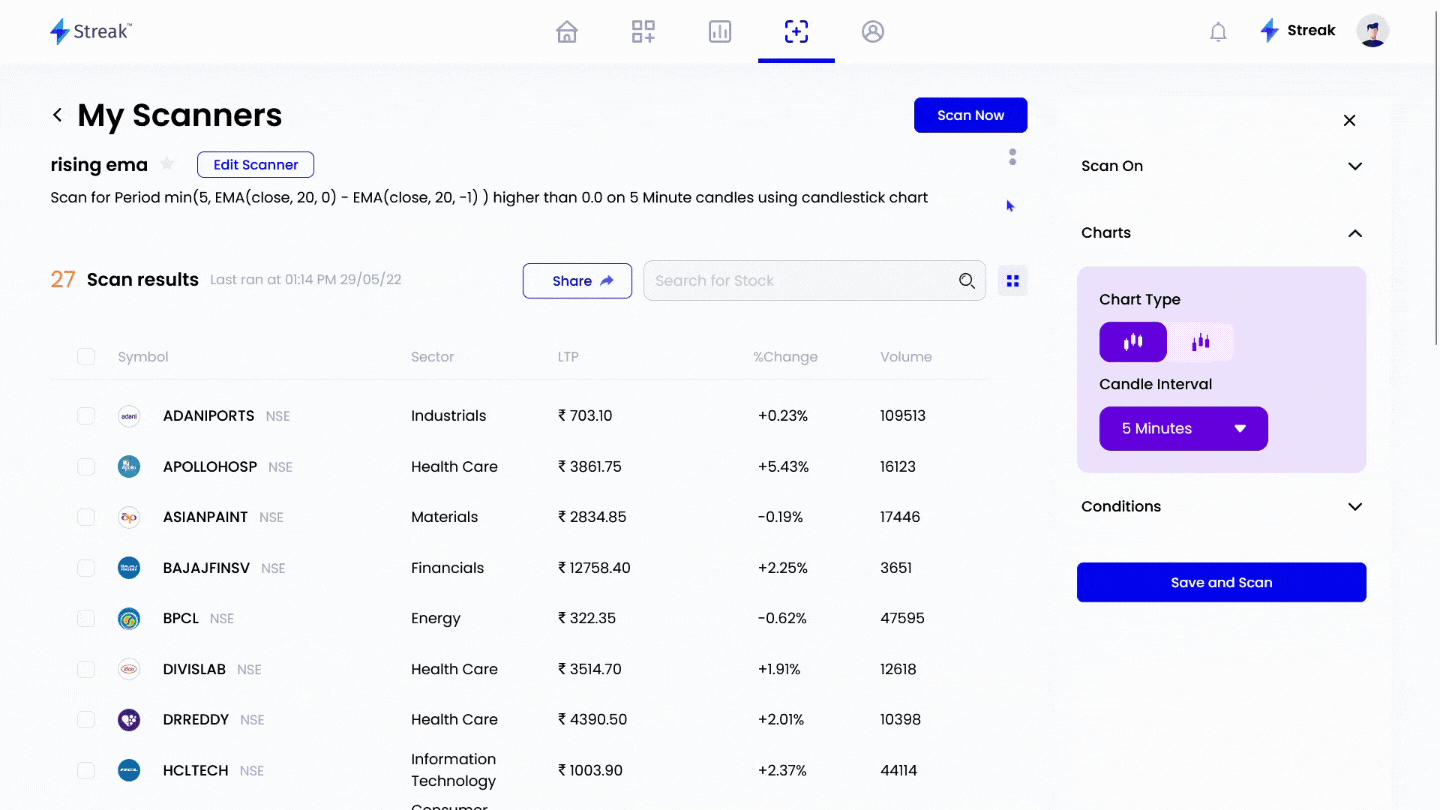Go back using the arrow beside My Scanners
The height and width of the screenshot is (810, 1440).
(58, 116)
